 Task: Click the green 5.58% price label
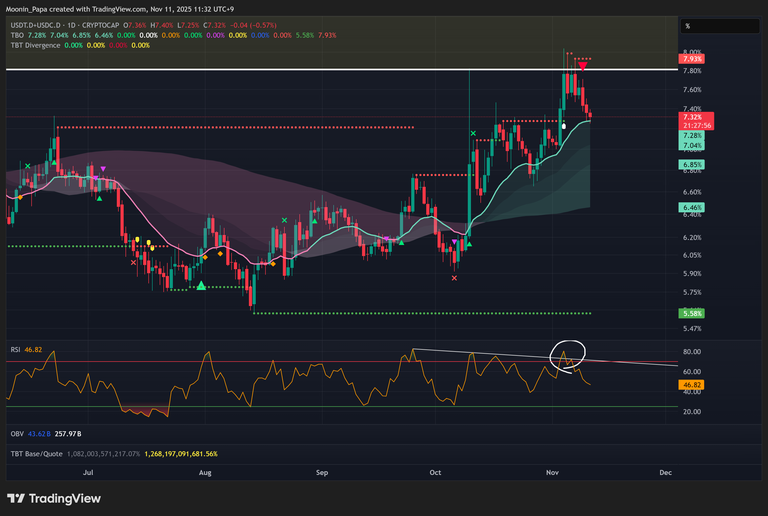(x=691, y=313)
